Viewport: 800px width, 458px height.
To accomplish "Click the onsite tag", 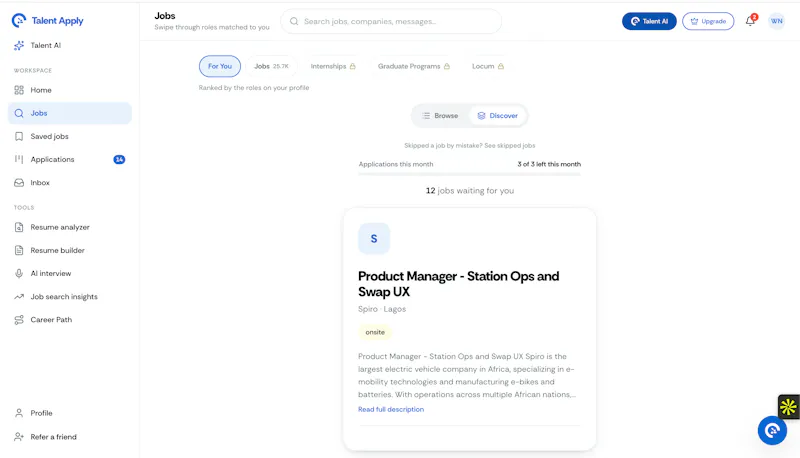I will click(x=375, y=332).
